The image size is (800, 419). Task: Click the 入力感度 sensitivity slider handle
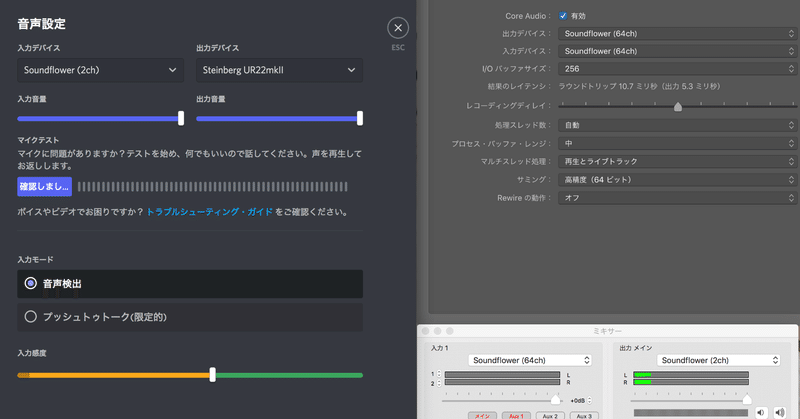click(212, 375)
